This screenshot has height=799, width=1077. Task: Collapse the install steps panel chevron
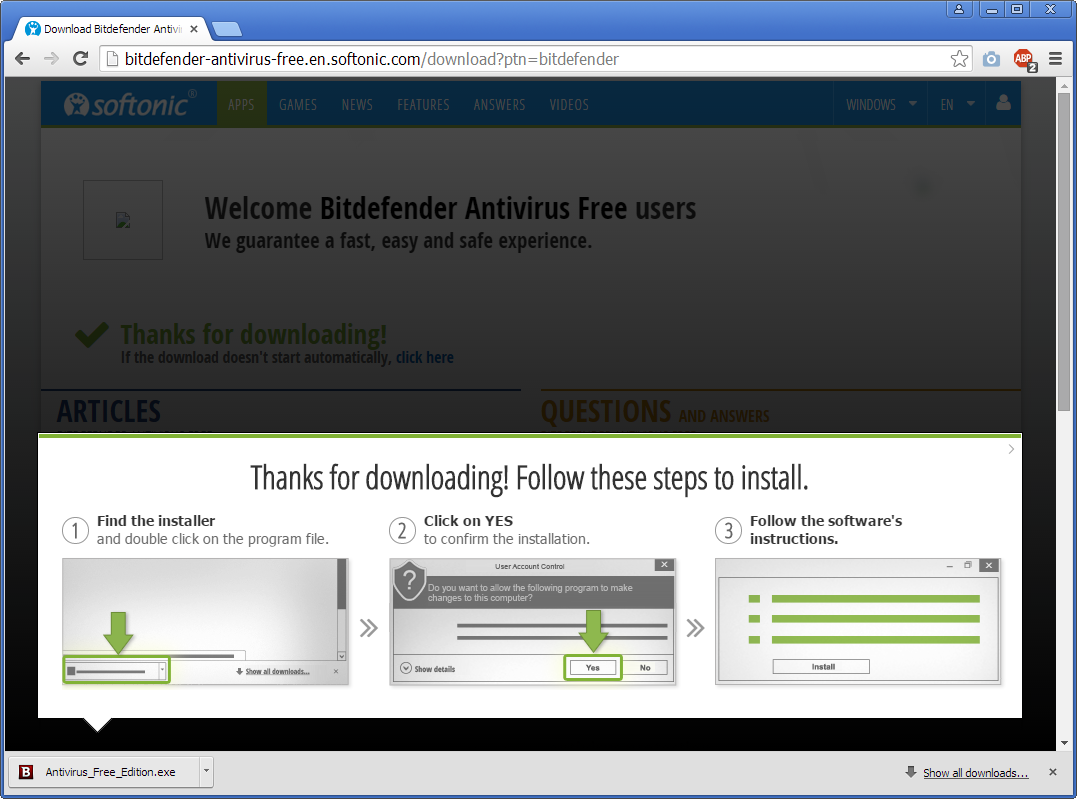1010,449
